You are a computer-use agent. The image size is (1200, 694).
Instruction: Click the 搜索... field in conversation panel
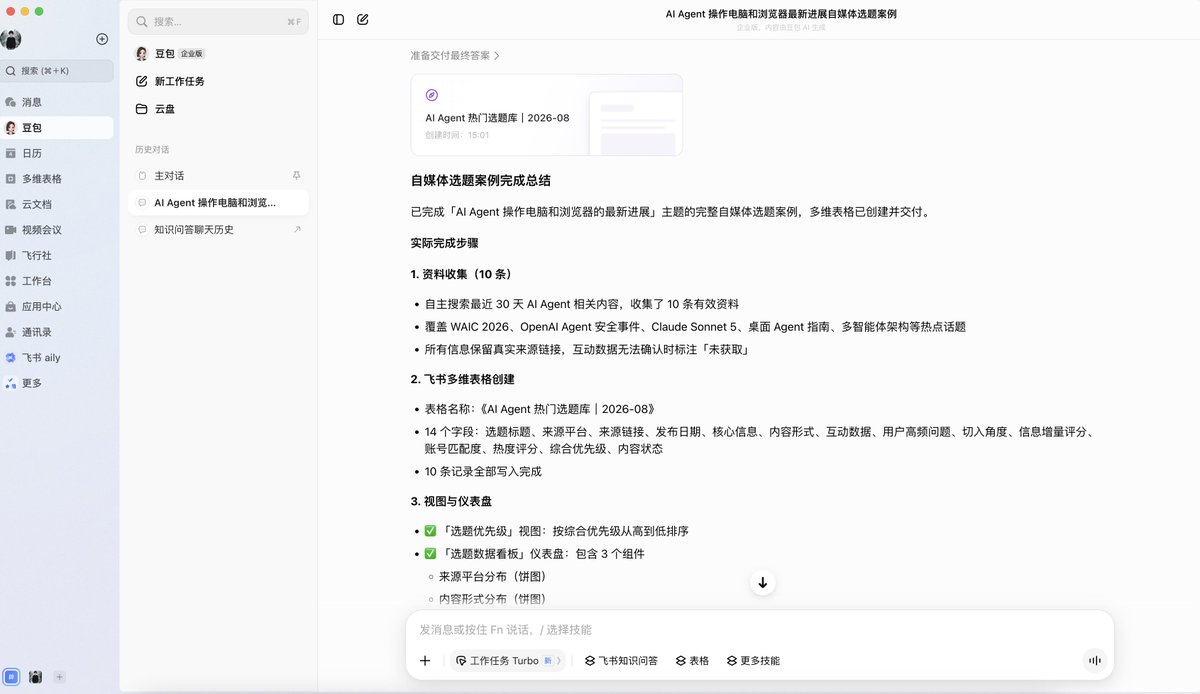[218, 21]
